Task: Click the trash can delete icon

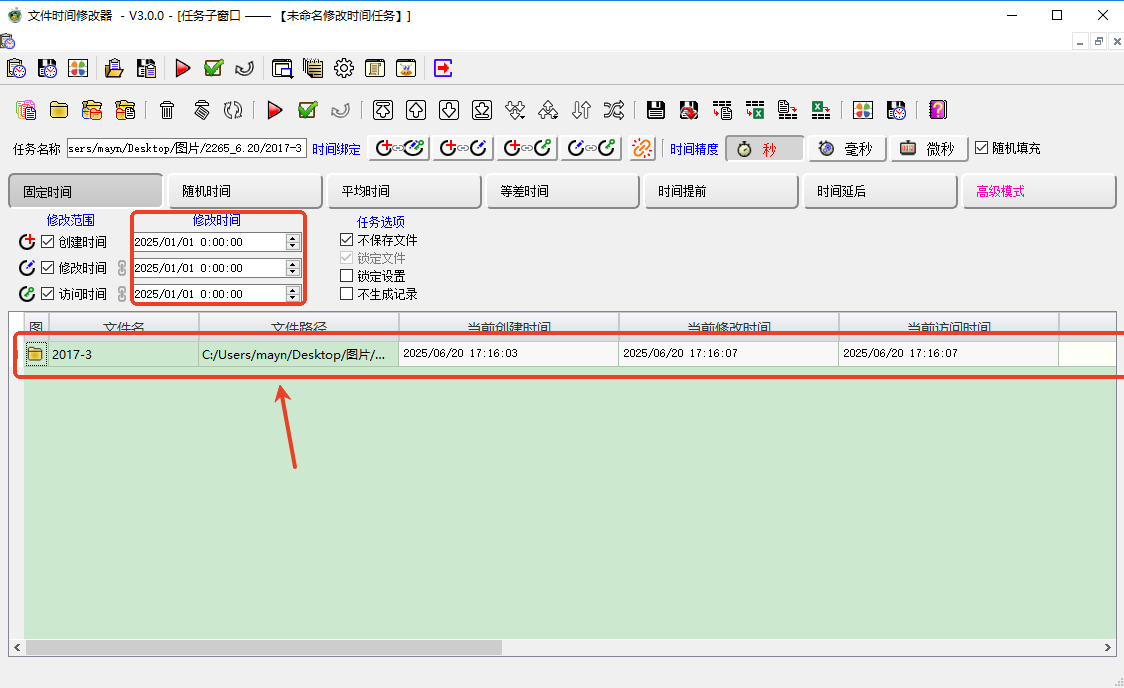Action: [167, 110]
